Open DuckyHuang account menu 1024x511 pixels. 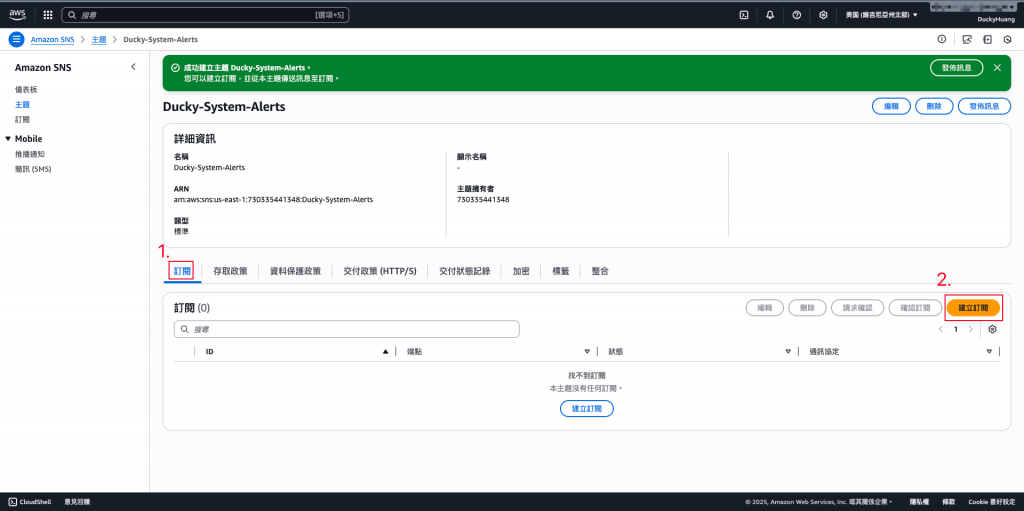point(994,19)
